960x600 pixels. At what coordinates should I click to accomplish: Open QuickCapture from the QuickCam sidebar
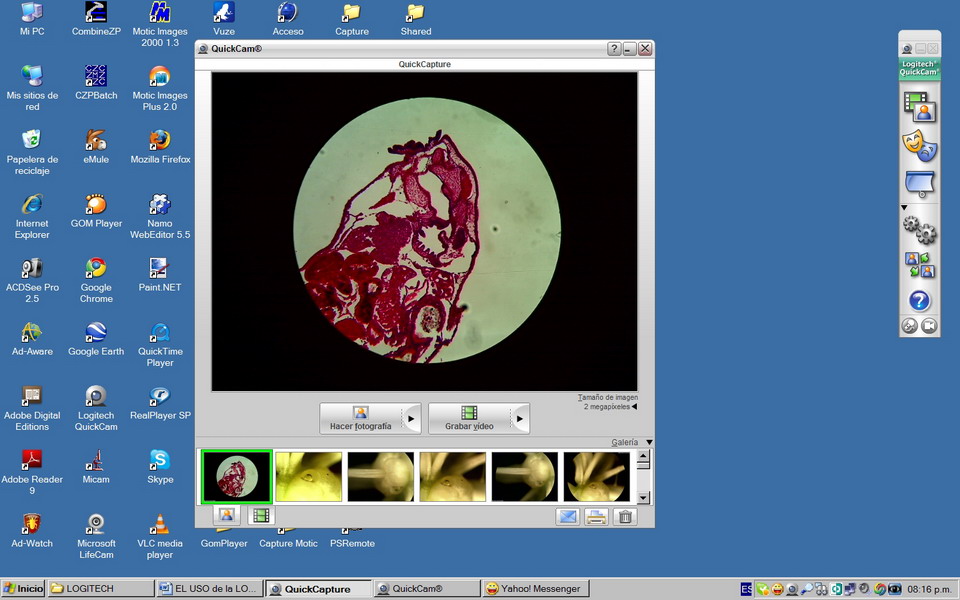click(x=918, y=106)
